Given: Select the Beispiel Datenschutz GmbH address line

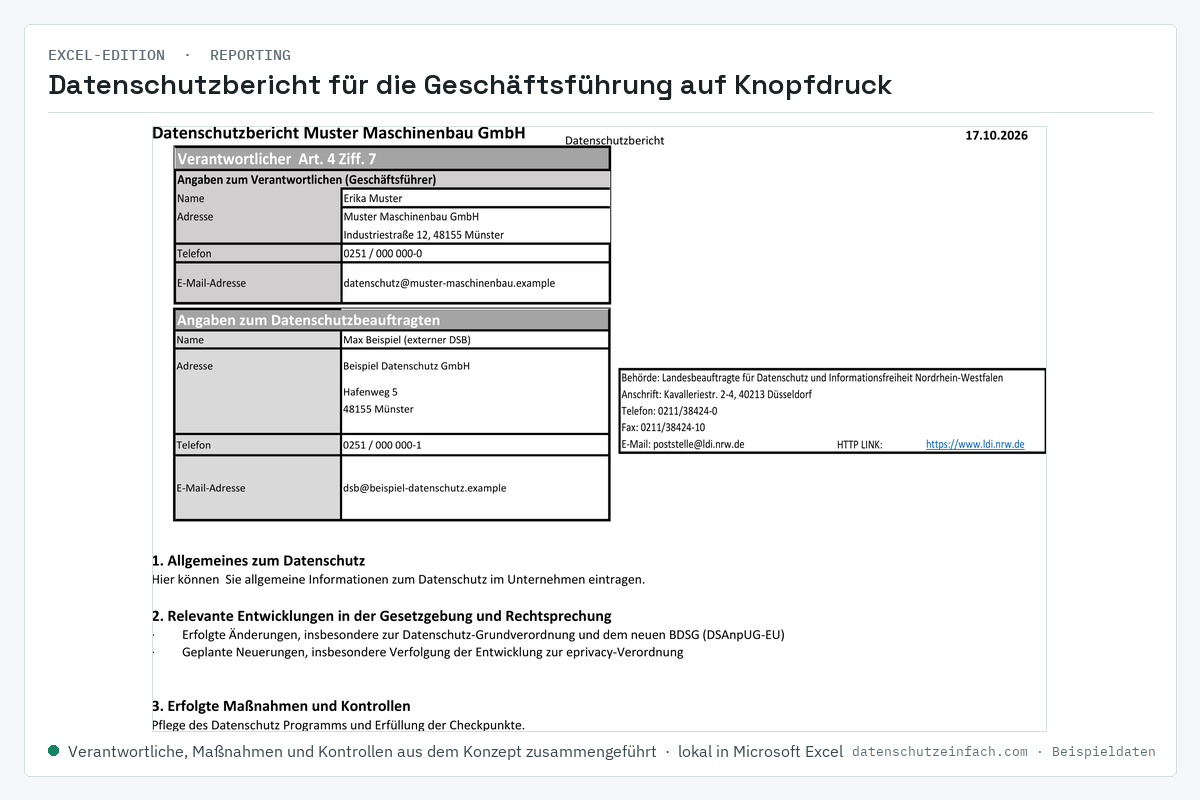Looking at the screenshot, I should (x=406, y=366).
